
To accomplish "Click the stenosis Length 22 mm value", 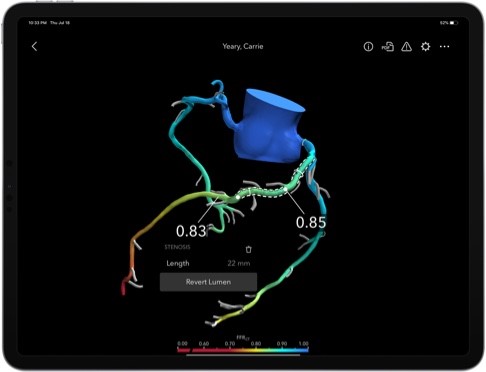I will (x=239, y=263).
